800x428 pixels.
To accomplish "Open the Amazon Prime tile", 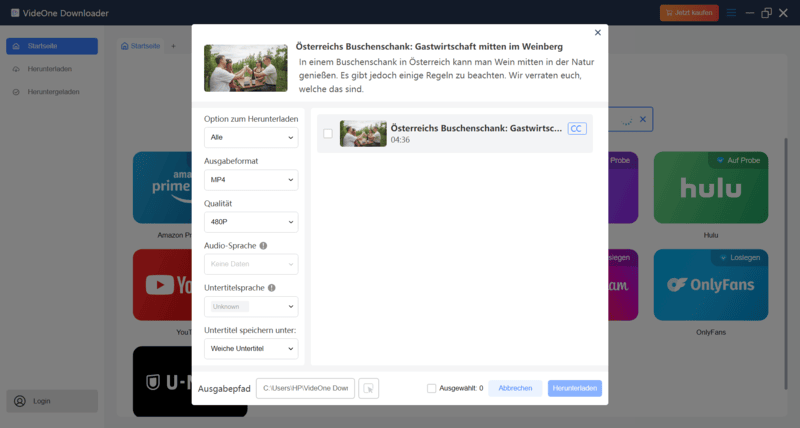I will pos(162,187).
